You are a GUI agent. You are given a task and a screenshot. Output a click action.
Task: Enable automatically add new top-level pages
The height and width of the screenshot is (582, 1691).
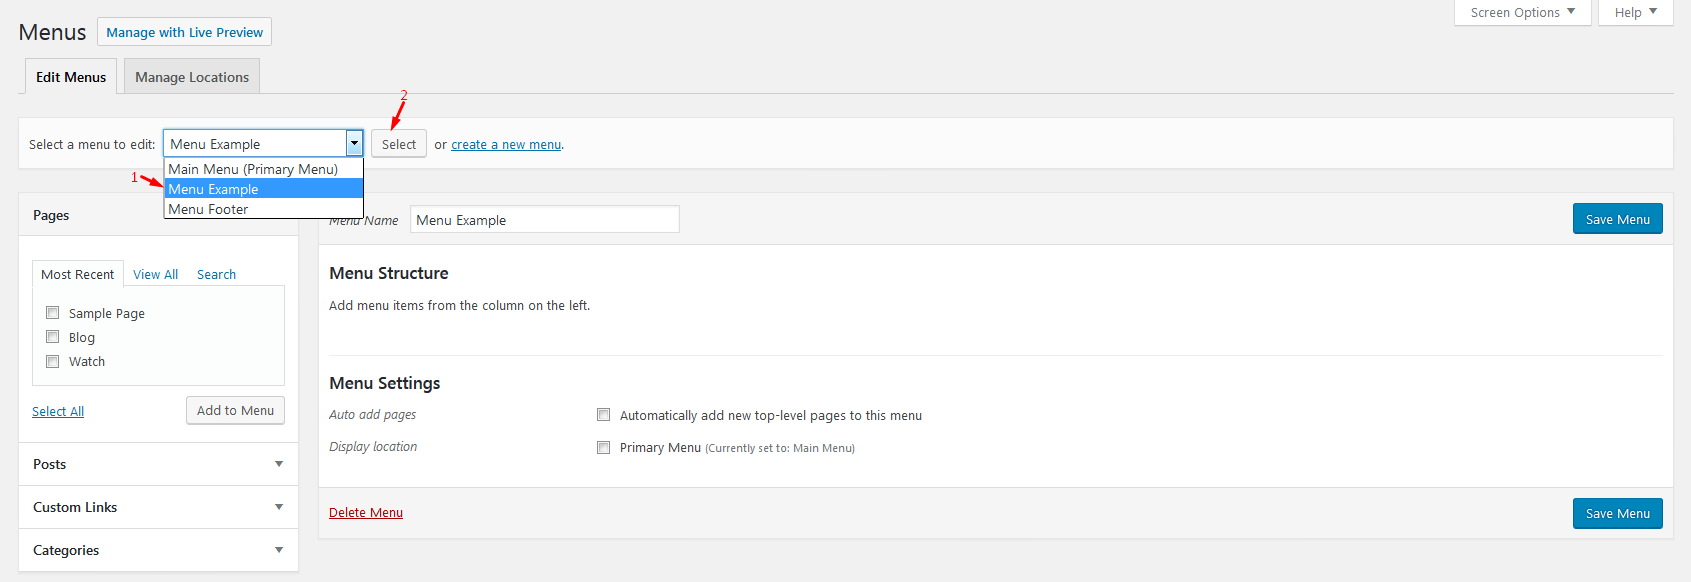point(604,415)
